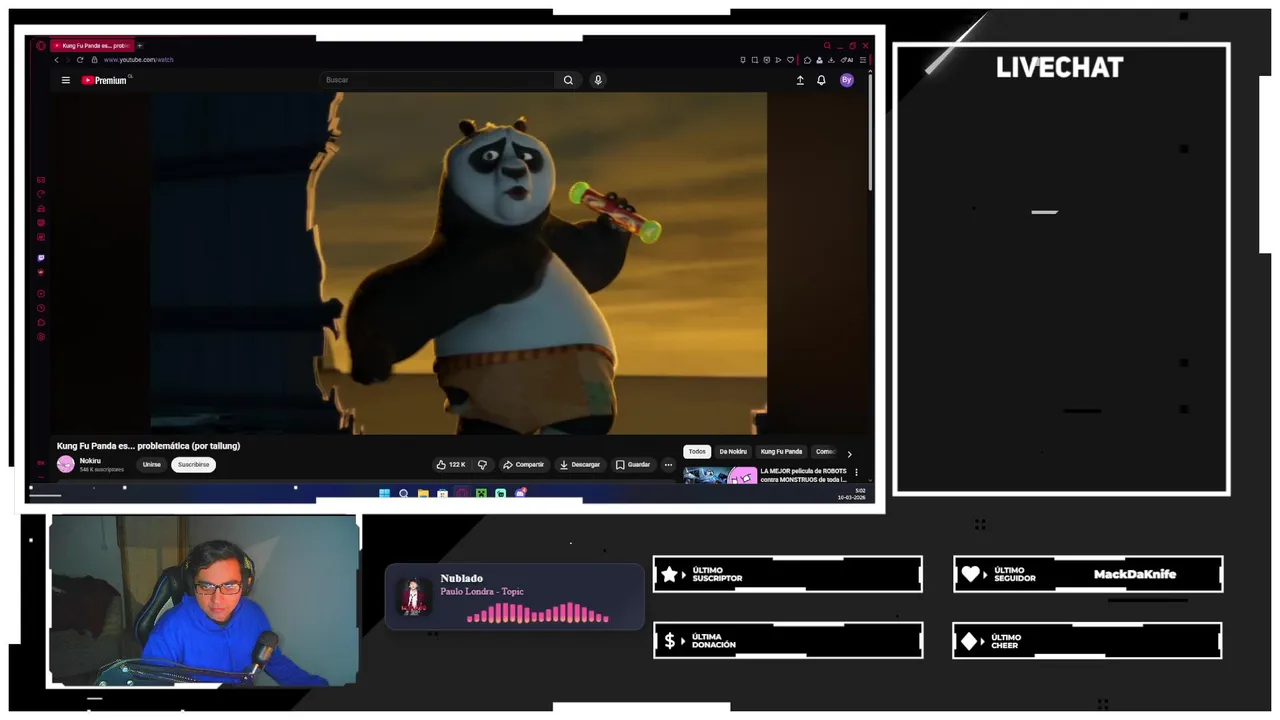Open the YouTube hamburger guide menu
The height and width of the screenshot is (720, 1280).
[x=66, y=80]
